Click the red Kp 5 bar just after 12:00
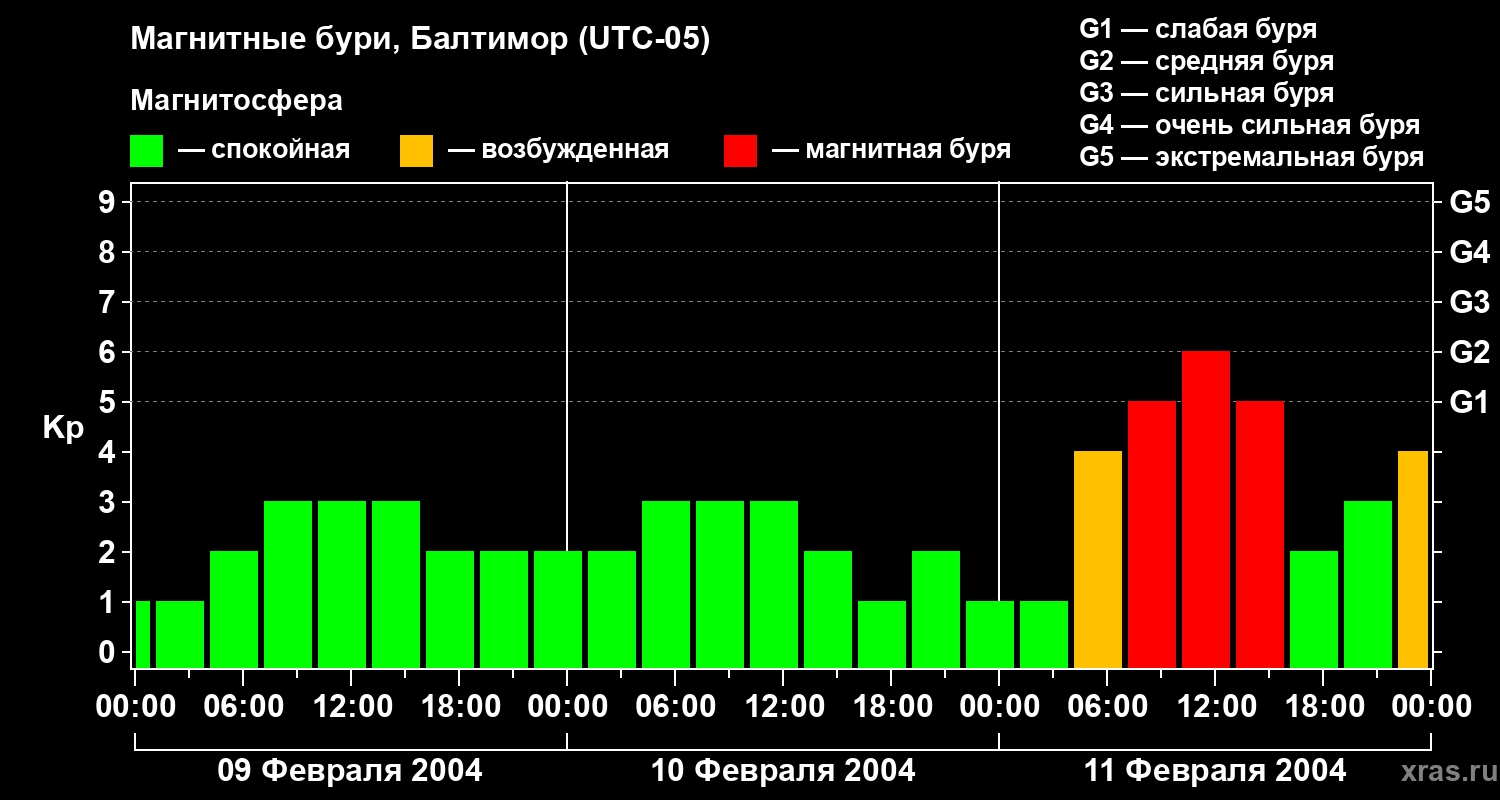The width and height of the screenshot is (1500, 800). 1260,535
